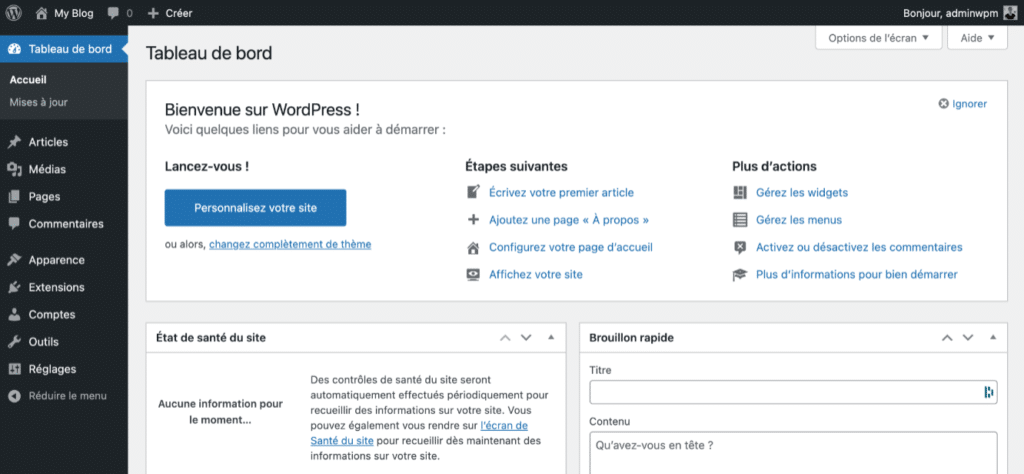Move État de santé du site panel down
Viewport: 1024px width, 474px height.
[526, 338]
